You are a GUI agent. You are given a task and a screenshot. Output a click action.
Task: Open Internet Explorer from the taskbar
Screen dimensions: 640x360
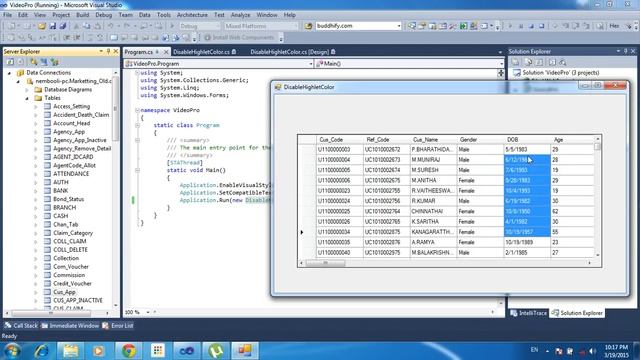pyautogui.click(x=41, y=351)
